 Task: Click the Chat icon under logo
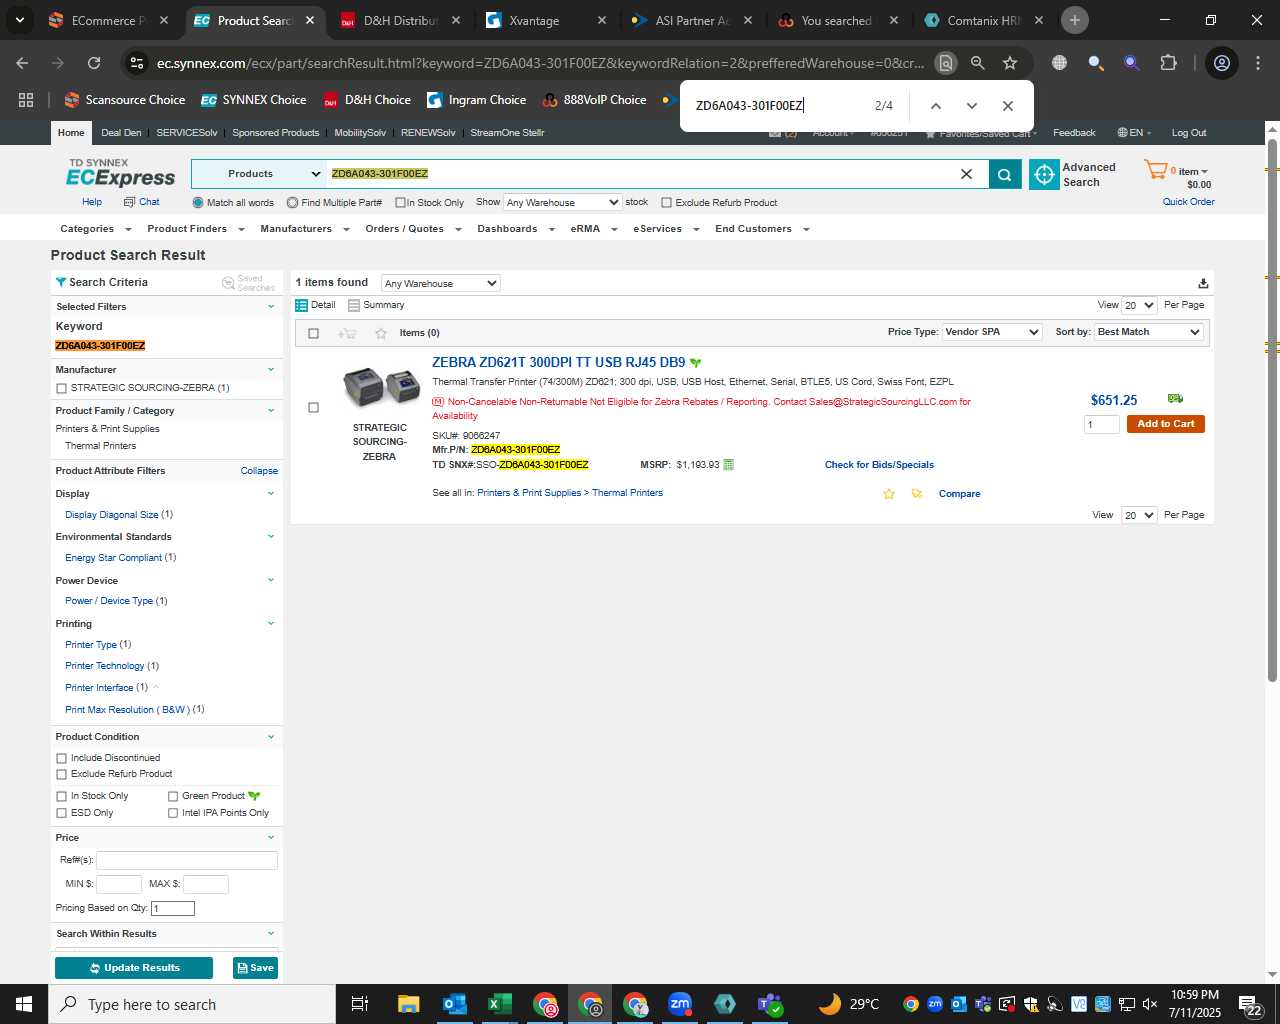click(x=129, y=202)
